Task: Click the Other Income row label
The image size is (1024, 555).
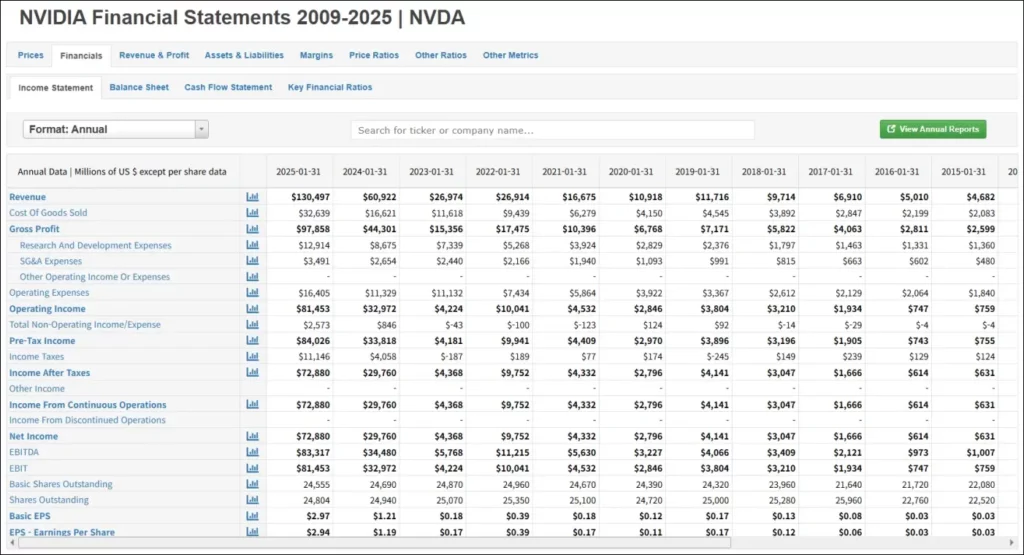Action: pyautogui.click(x=37, y=388)
